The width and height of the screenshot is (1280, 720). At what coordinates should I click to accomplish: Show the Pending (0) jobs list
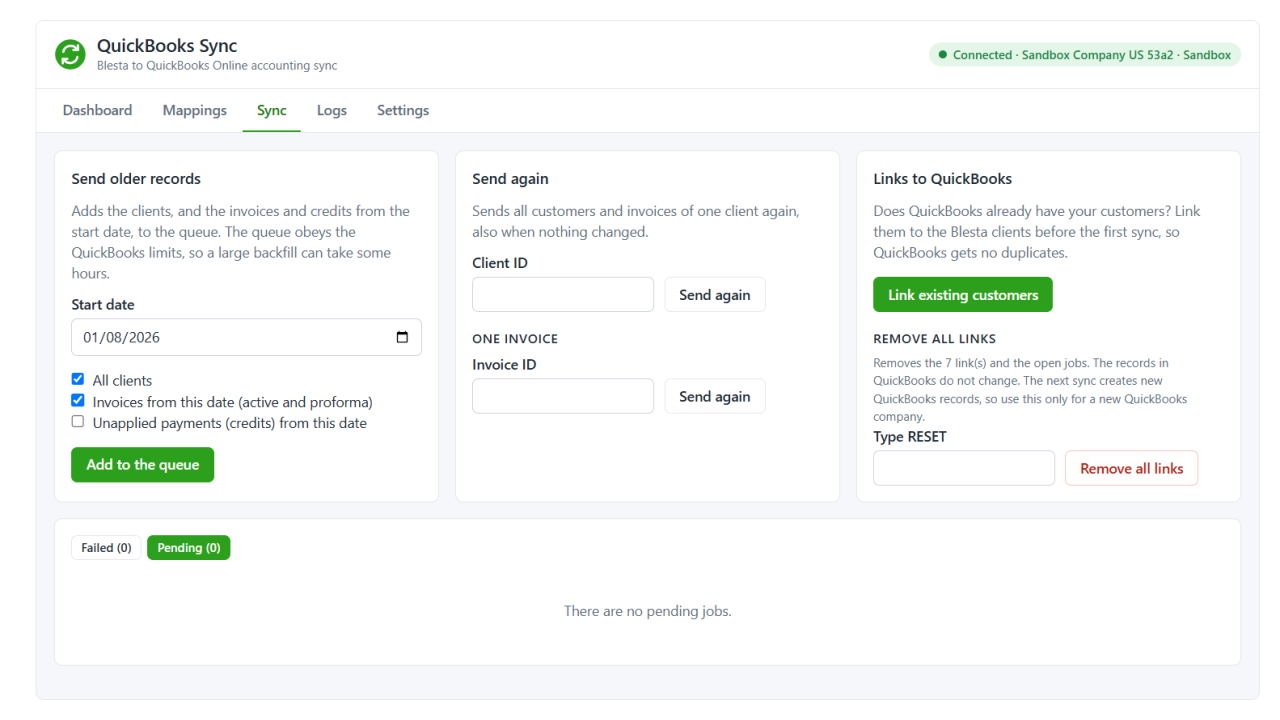189,548
